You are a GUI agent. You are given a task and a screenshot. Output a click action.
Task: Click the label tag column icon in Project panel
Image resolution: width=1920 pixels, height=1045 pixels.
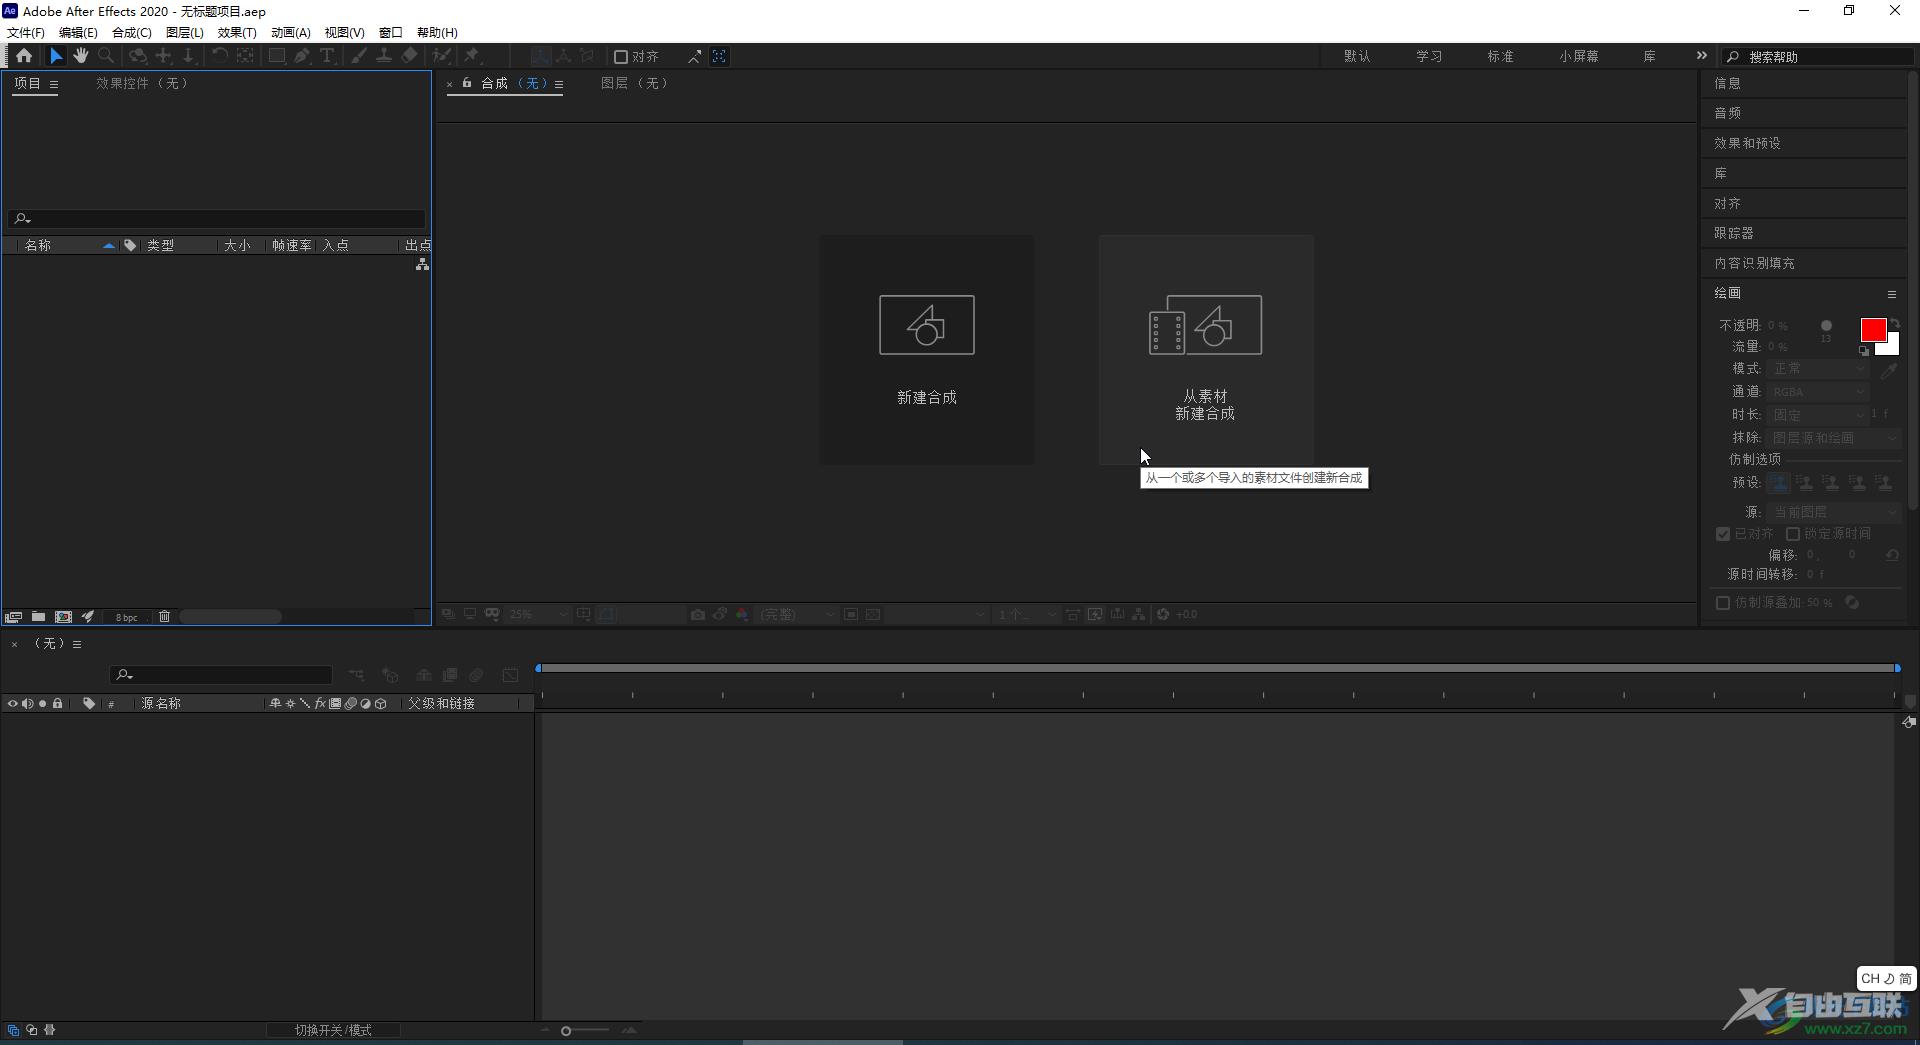tap(130, 245)
